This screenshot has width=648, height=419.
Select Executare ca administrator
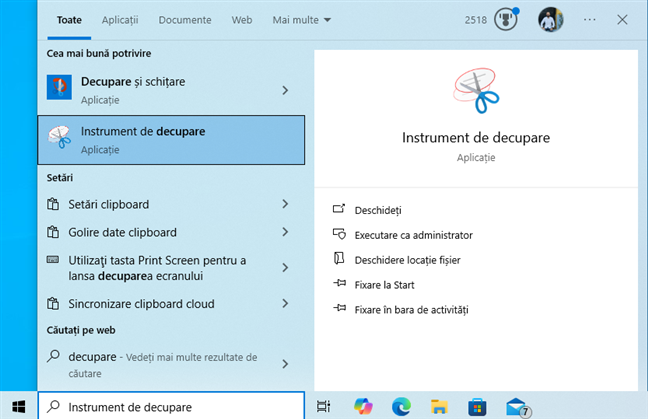point(413,235)
